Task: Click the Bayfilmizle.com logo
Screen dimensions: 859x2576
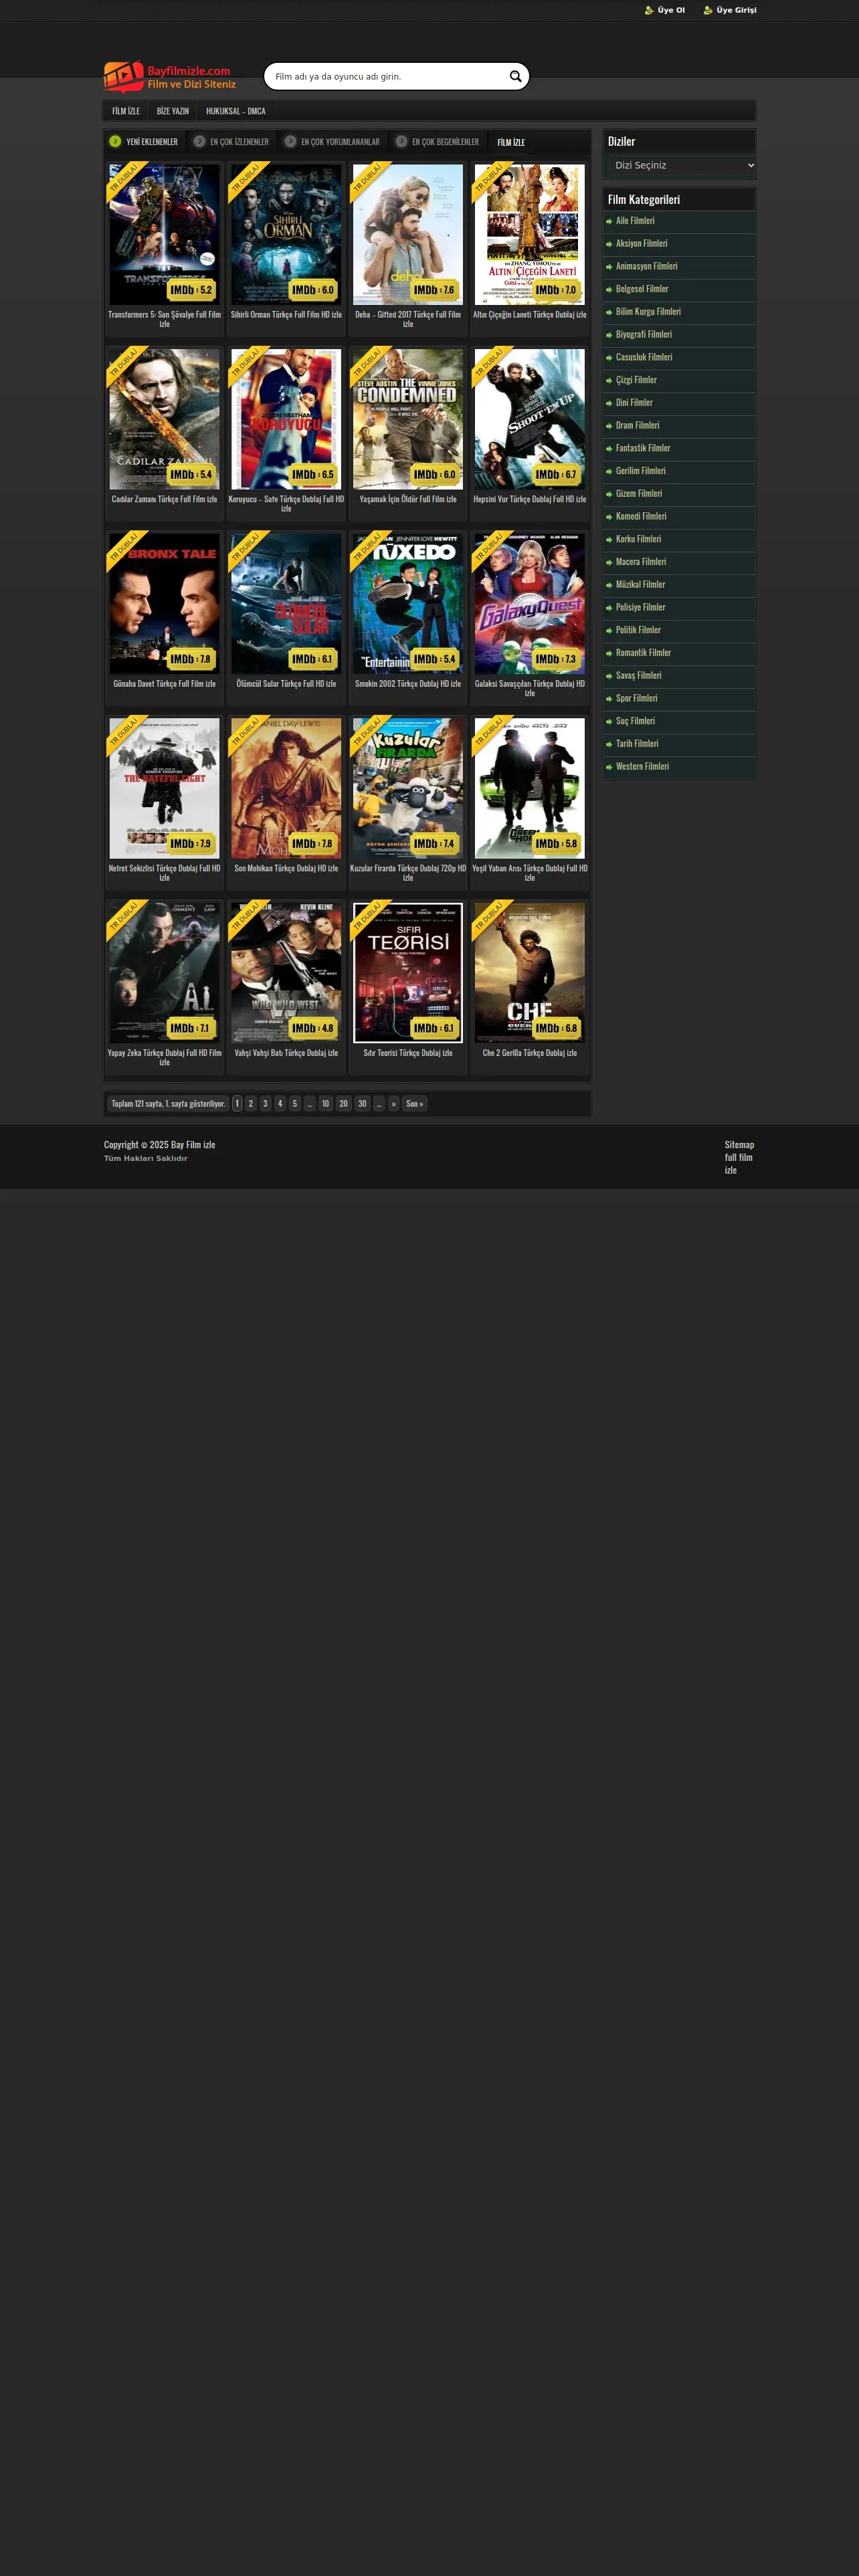Action: (x=170, y=77)
